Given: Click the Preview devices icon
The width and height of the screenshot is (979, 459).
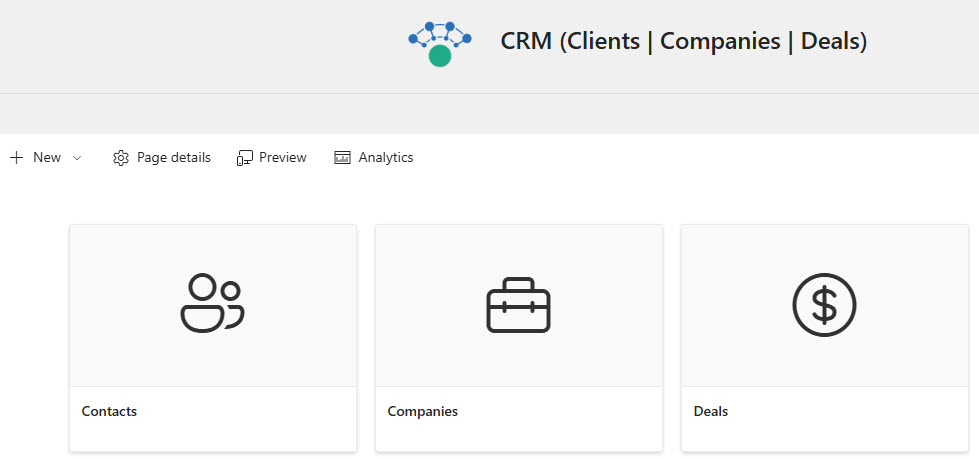Looking at the screenshot, I should coord(245,158).
